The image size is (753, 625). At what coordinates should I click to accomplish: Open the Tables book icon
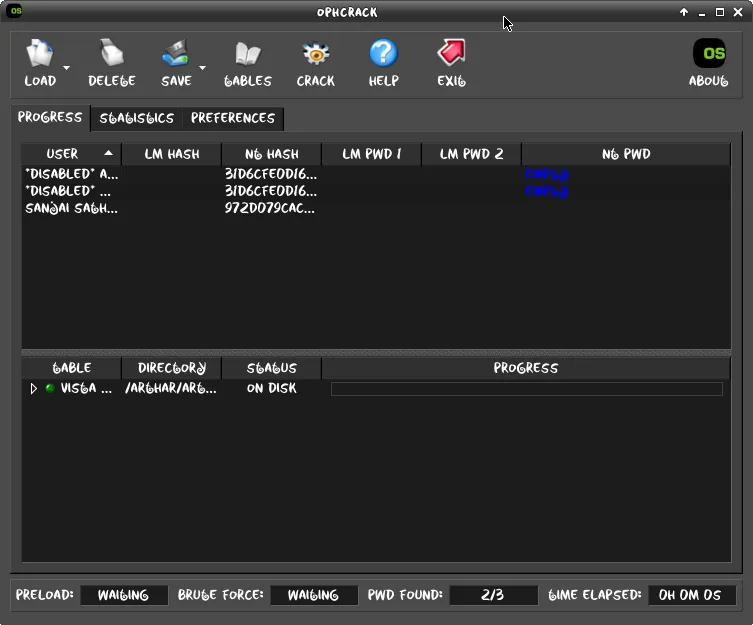(x=248, y=53)
